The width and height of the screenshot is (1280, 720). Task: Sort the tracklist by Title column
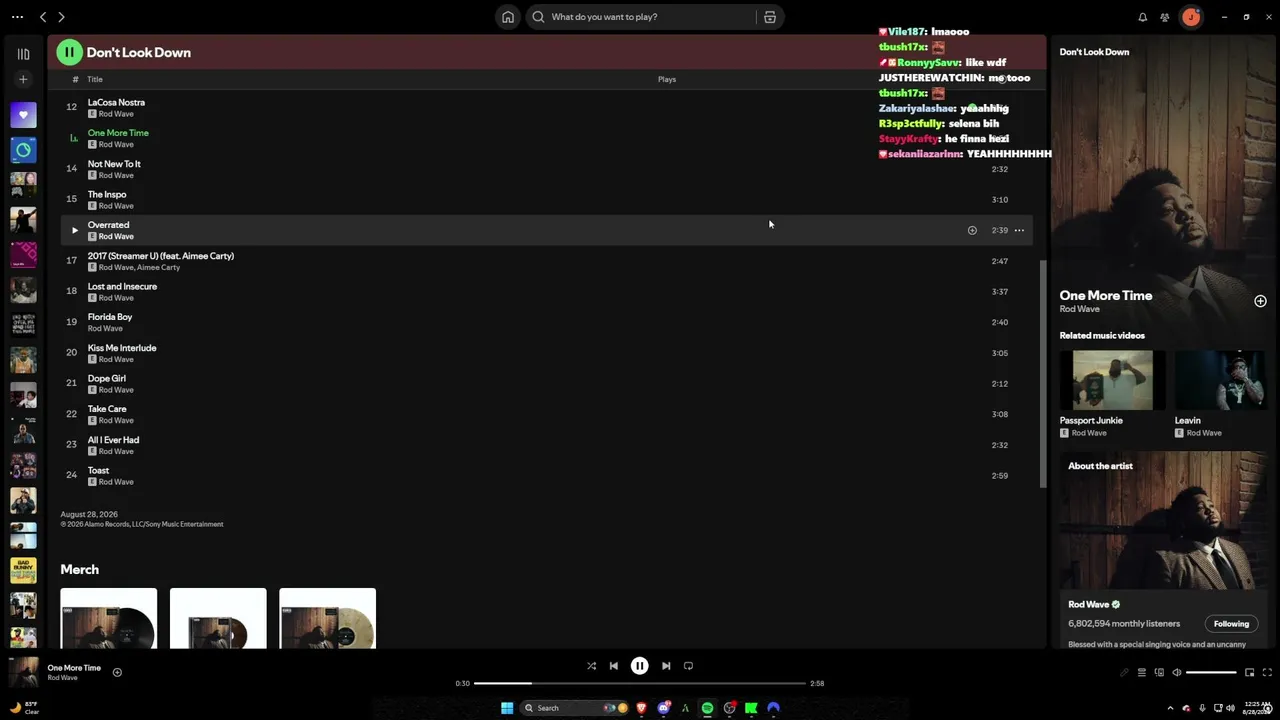click(95, 79)
